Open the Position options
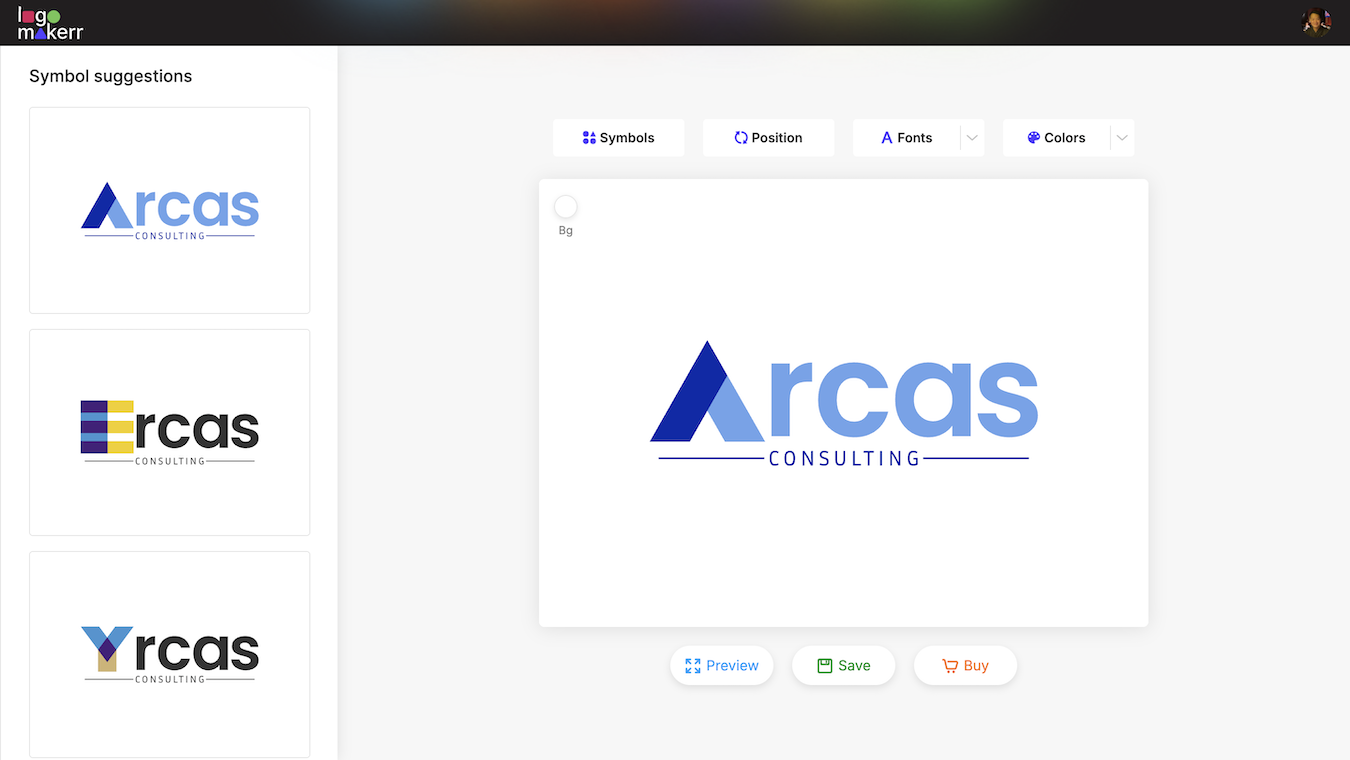This screenshot has height=760, width=1350. [768, 138]
